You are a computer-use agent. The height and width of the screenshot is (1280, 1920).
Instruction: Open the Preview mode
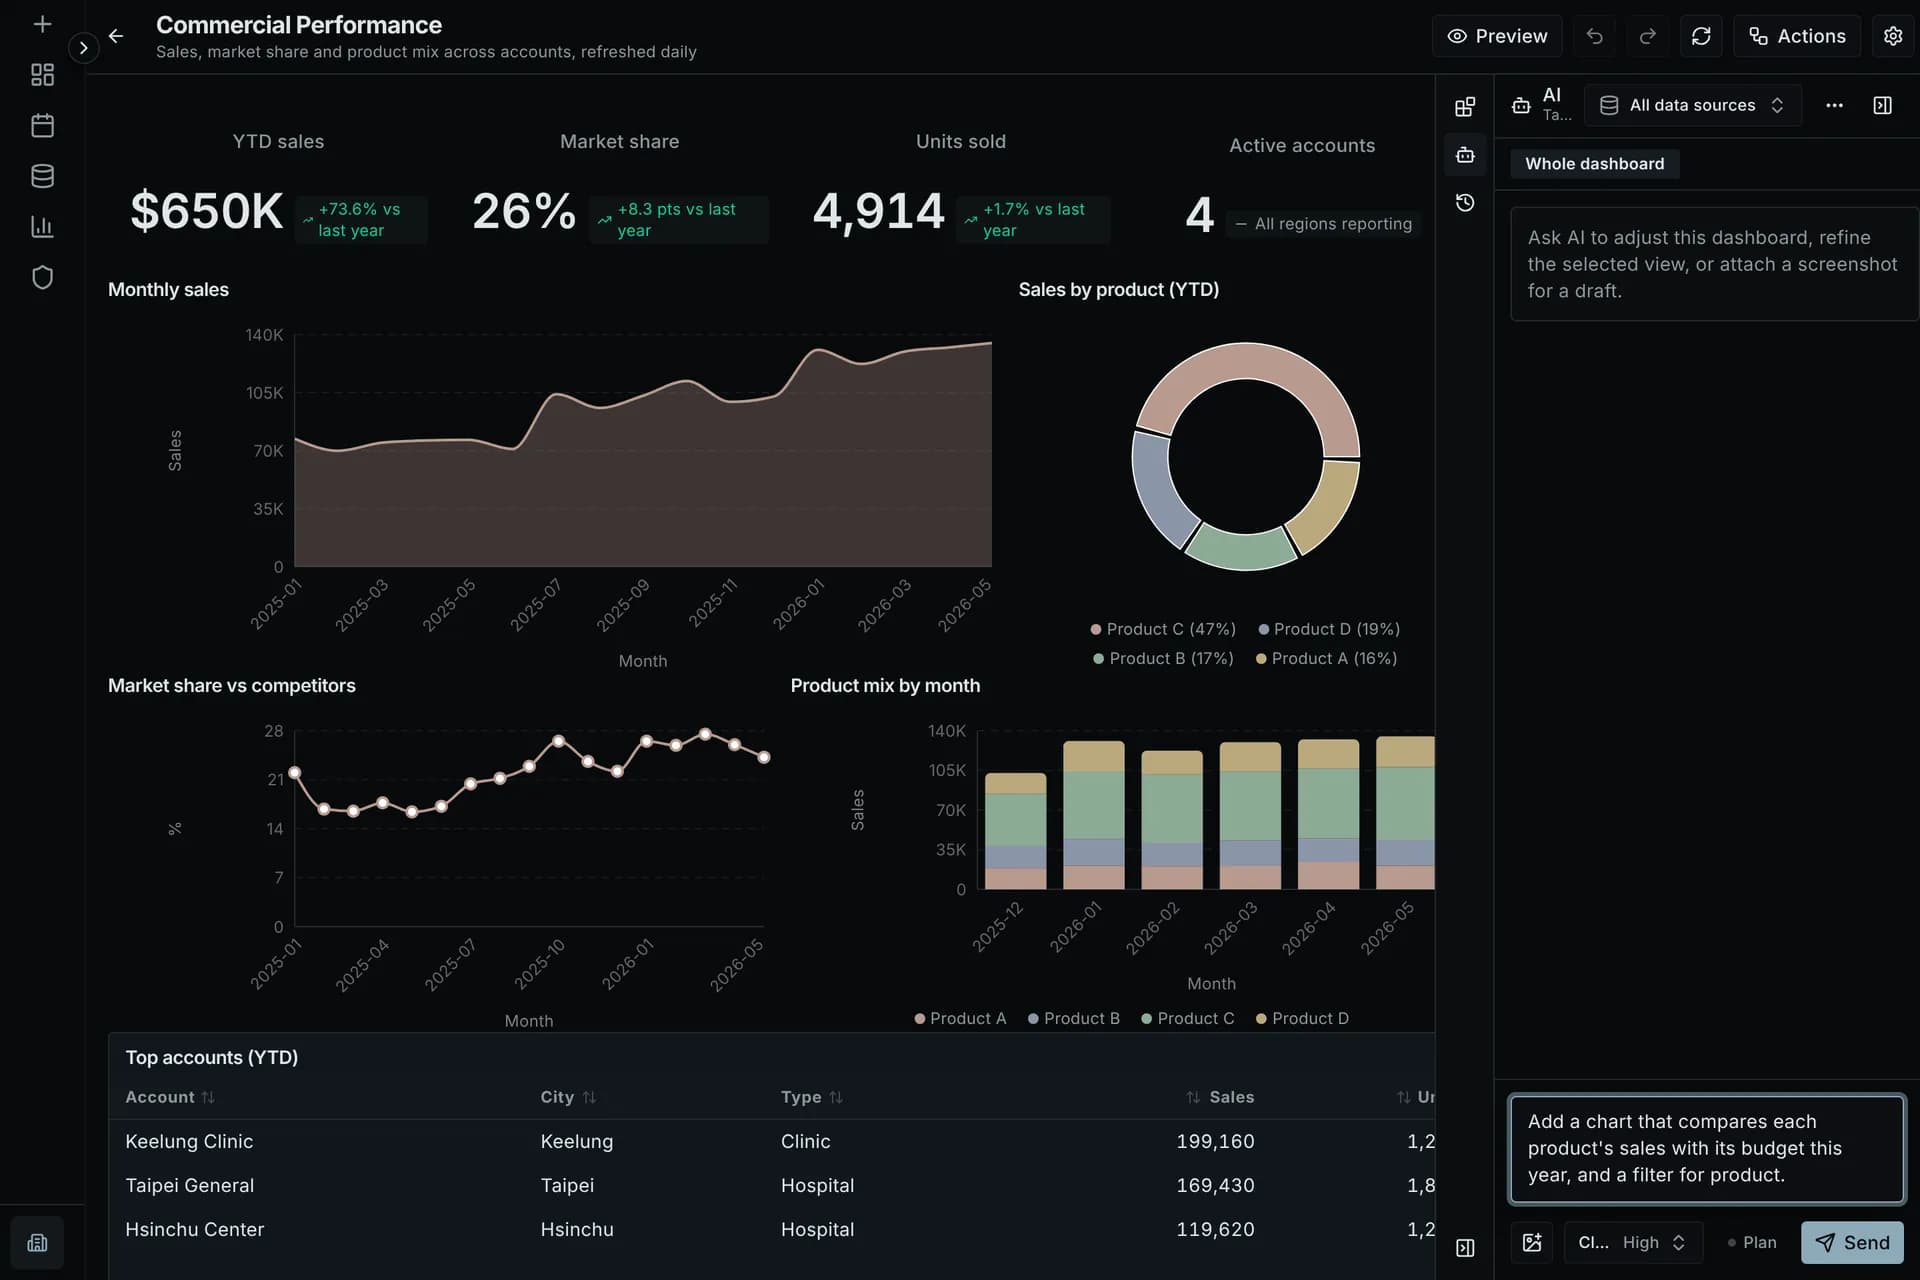1497,36
